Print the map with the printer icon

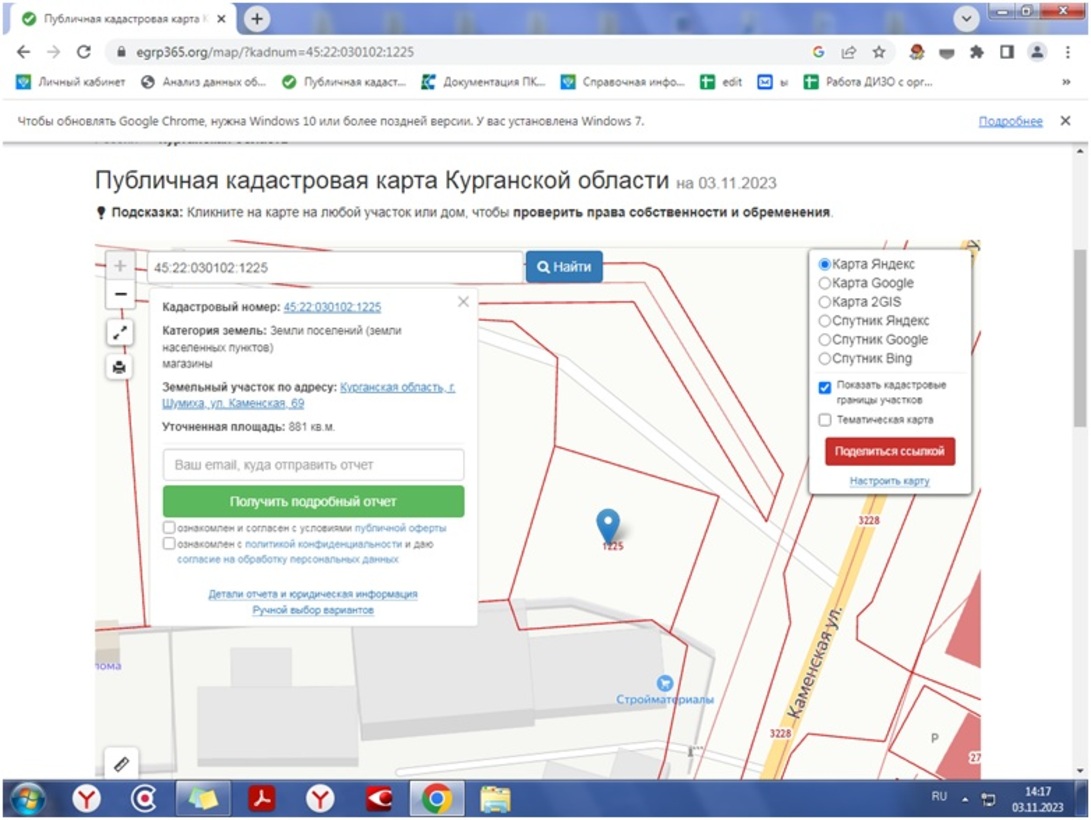[120, 367]
